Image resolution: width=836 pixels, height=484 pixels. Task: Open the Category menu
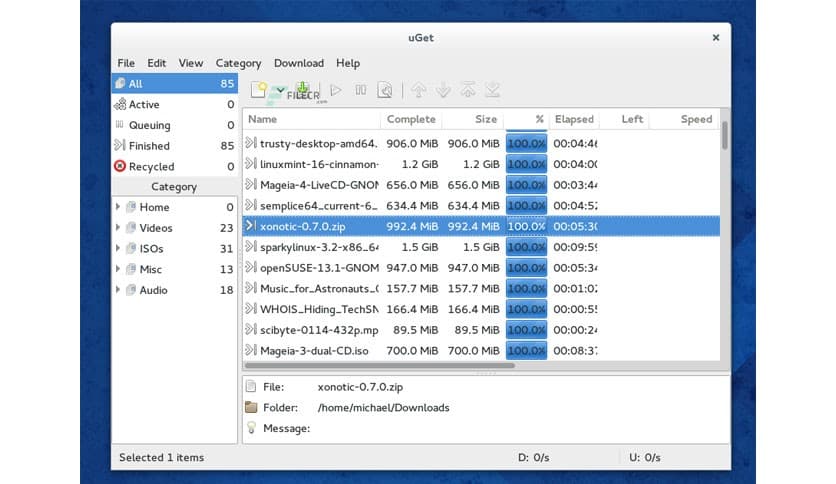point(238,63)
